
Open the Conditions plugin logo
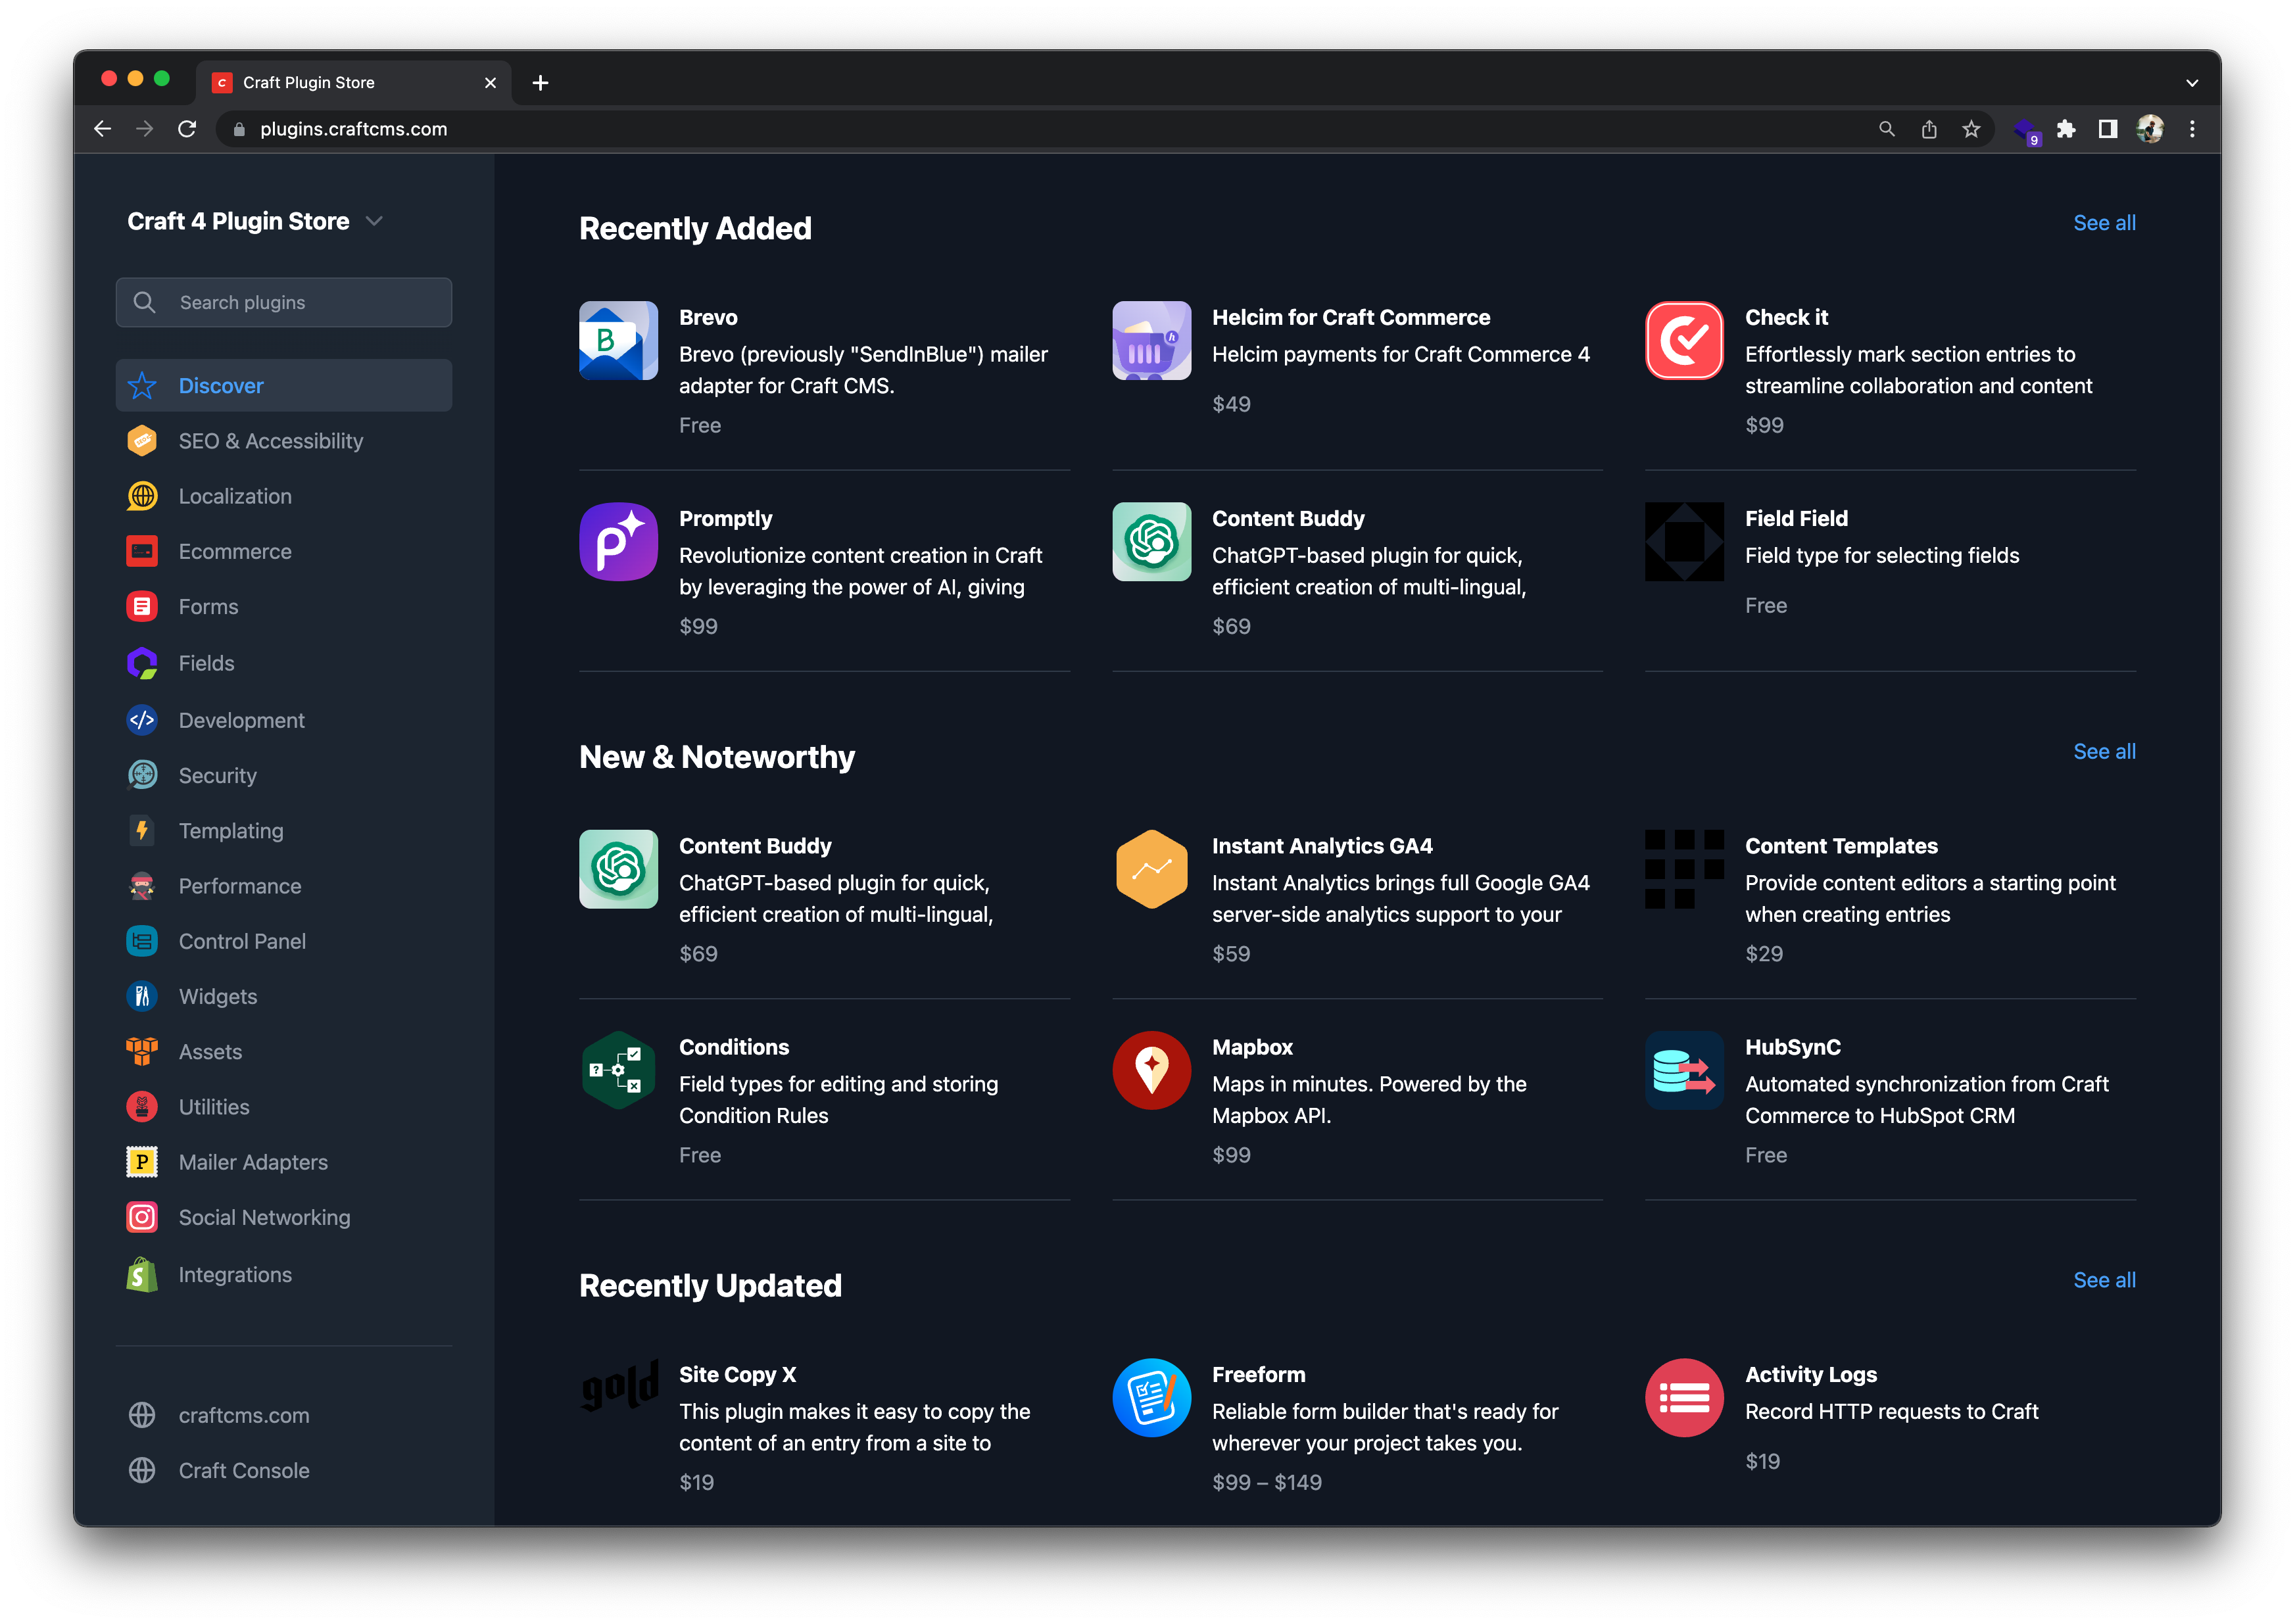click(618, 1070)
